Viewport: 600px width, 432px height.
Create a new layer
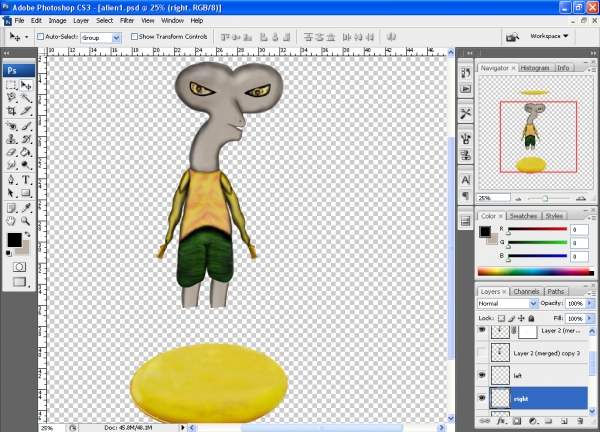coord(564,421)
